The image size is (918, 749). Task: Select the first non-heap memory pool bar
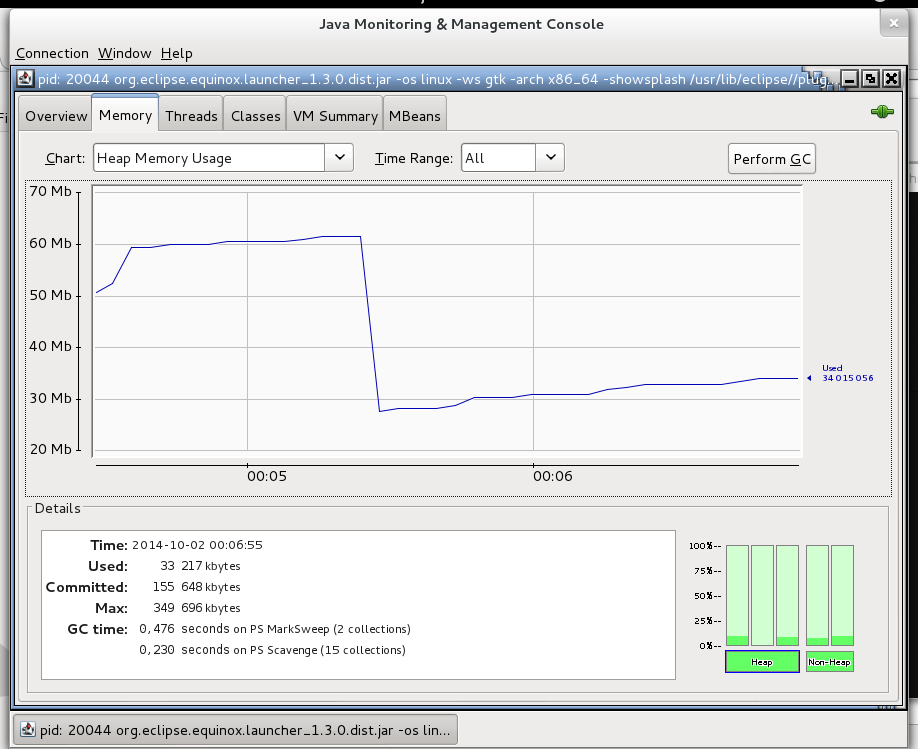pos(817,595)
